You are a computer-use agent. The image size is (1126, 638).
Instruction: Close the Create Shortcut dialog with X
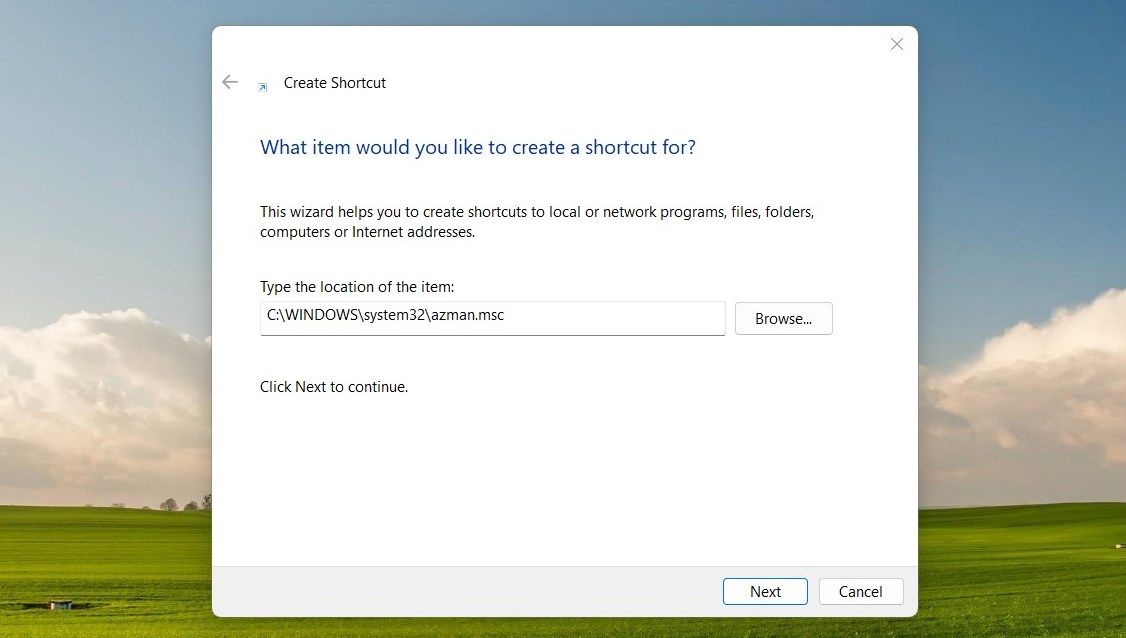tap(897, 44)
